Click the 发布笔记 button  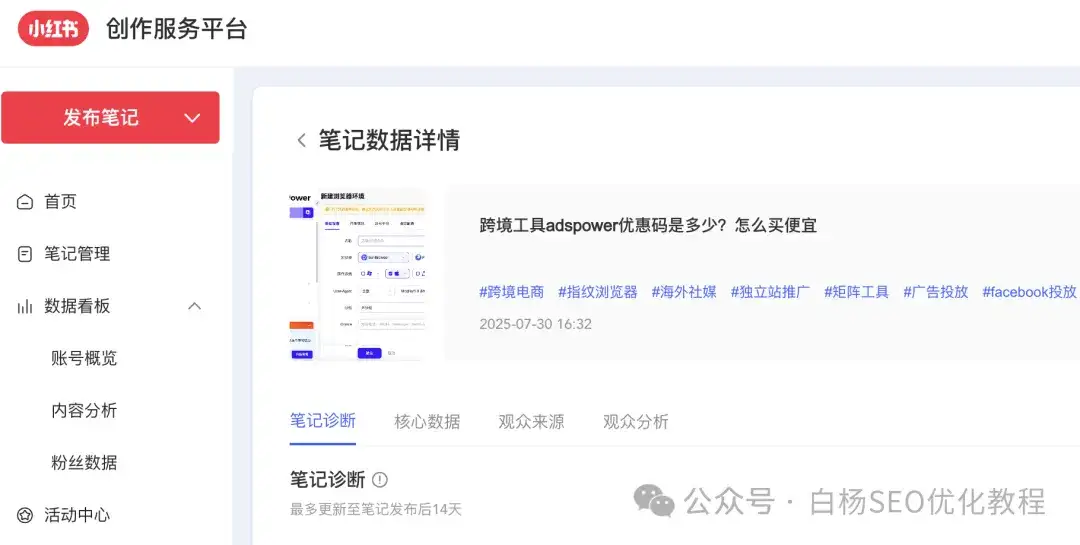[110, 118]
